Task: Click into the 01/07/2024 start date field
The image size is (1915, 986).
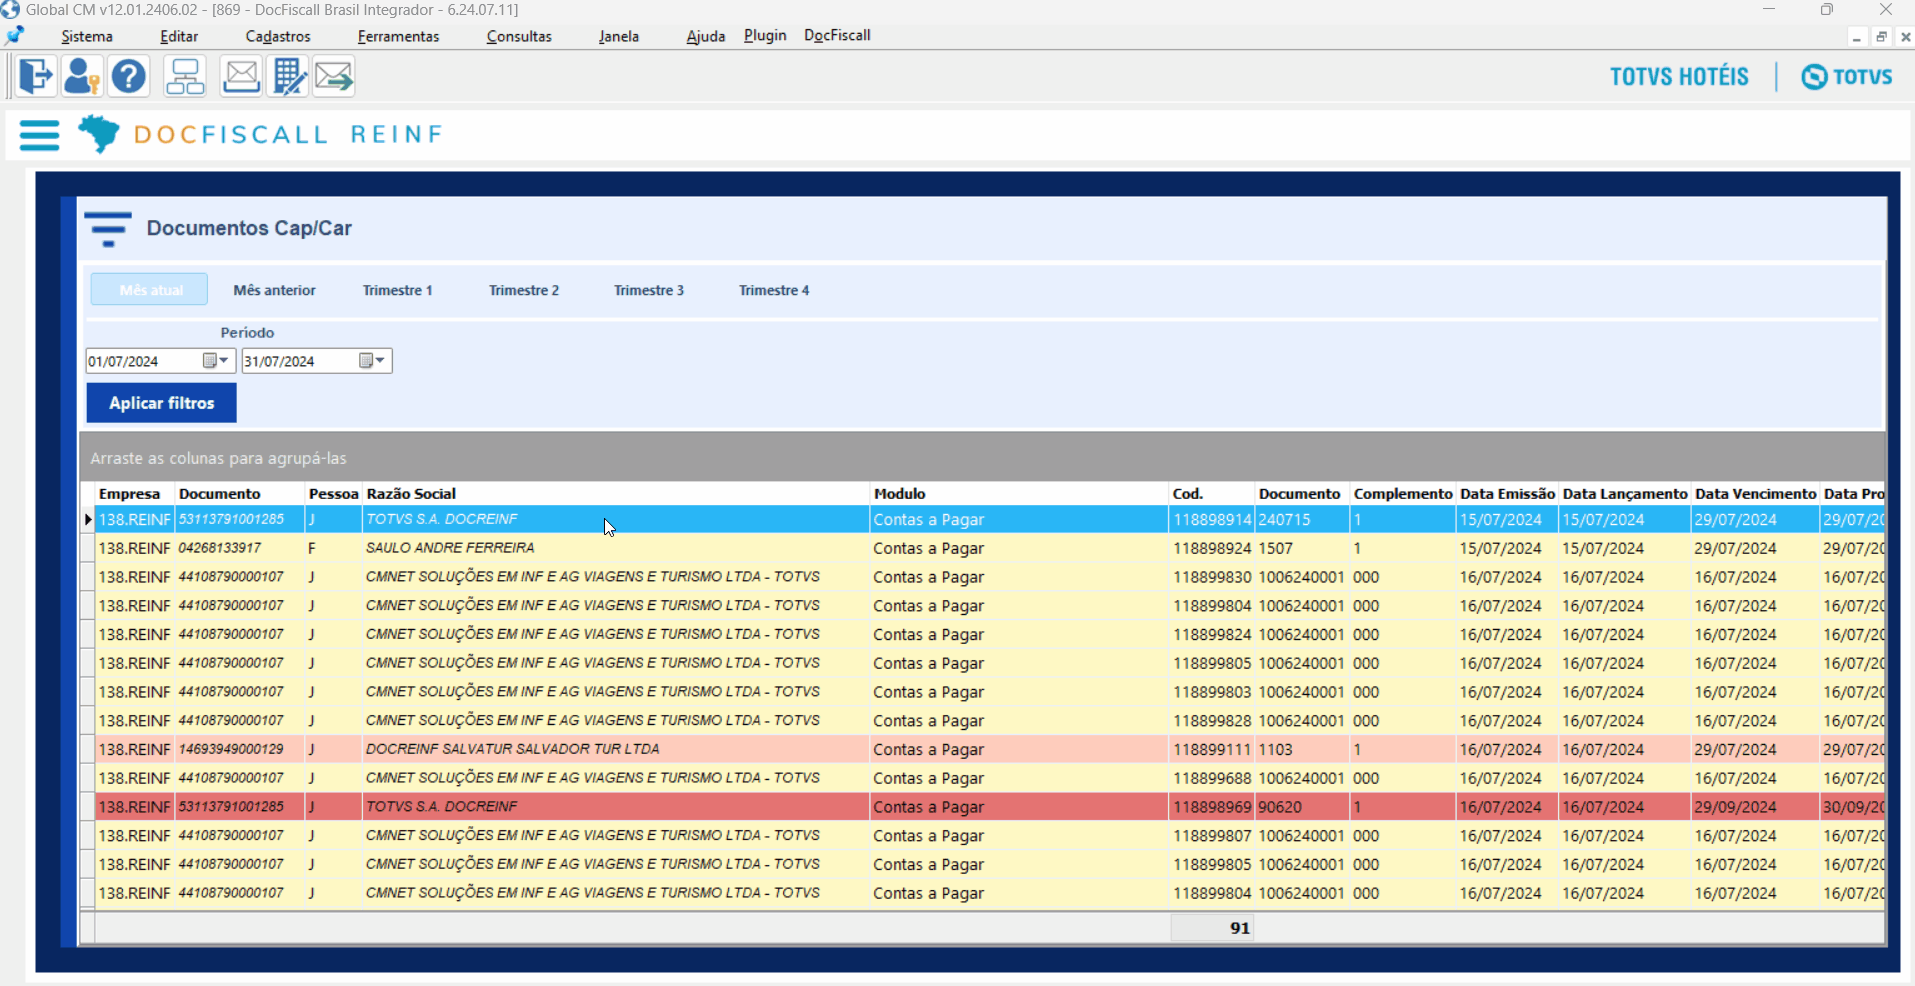Action: (x=143, y=361)
